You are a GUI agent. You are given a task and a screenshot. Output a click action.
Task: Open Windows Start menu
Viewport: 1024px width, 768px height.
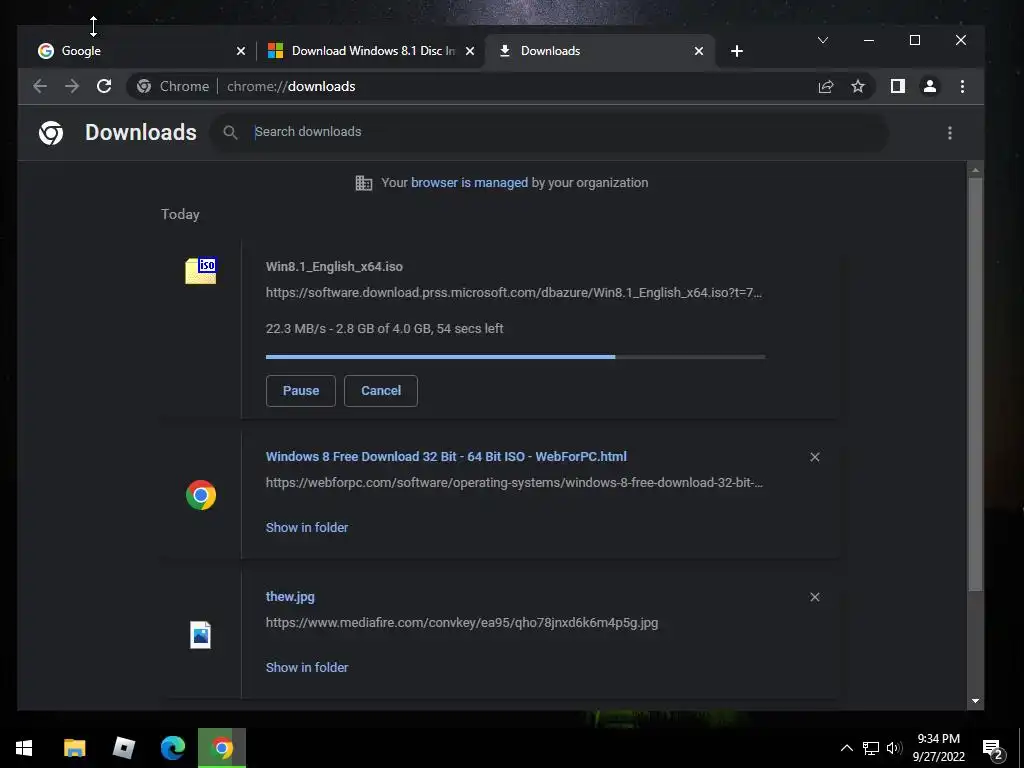pyautogui.click(x=24, y=748)
